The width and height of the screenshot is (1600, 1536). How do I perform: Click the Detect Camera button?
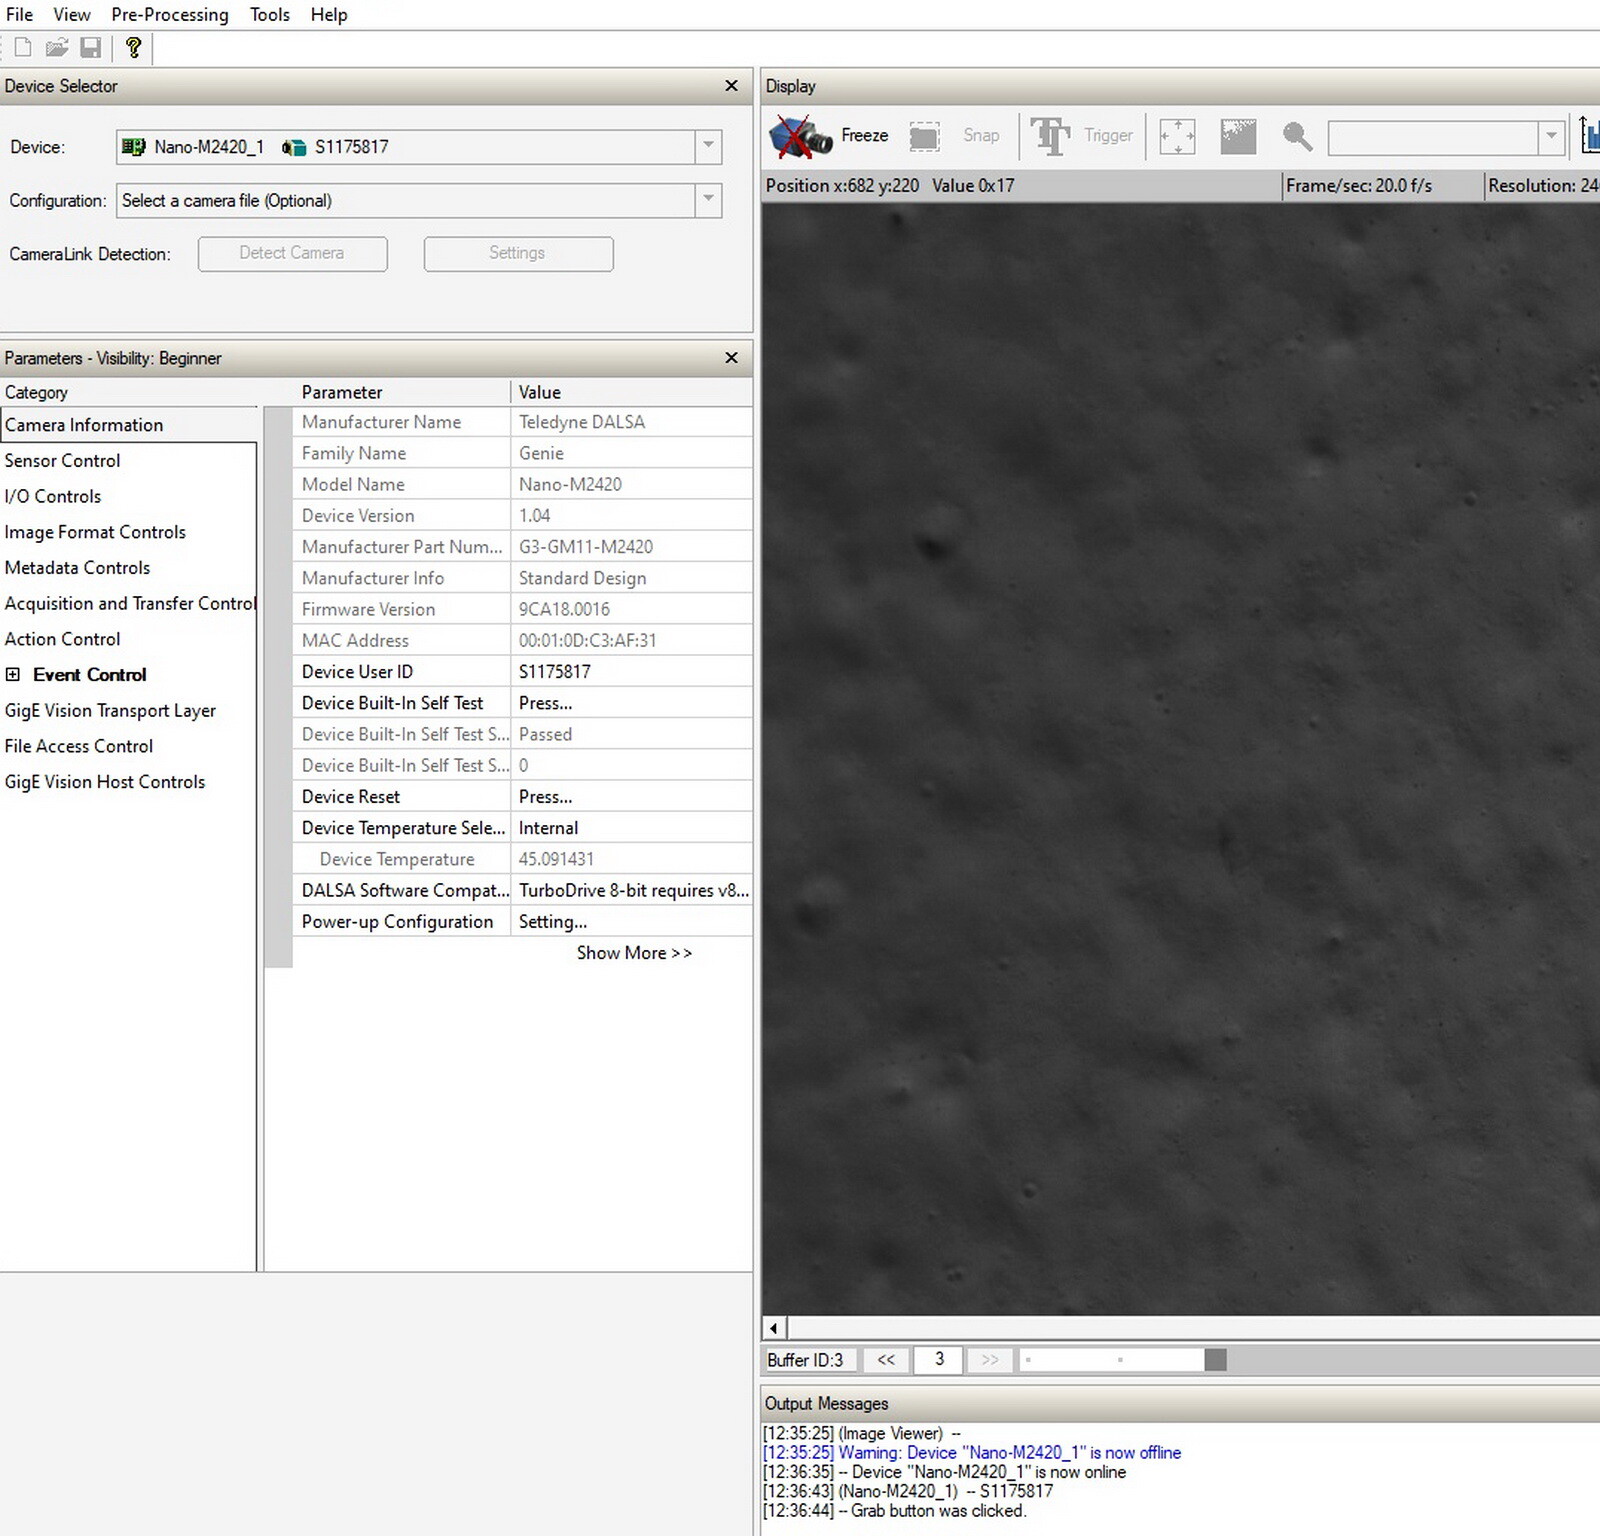point(292,254)
